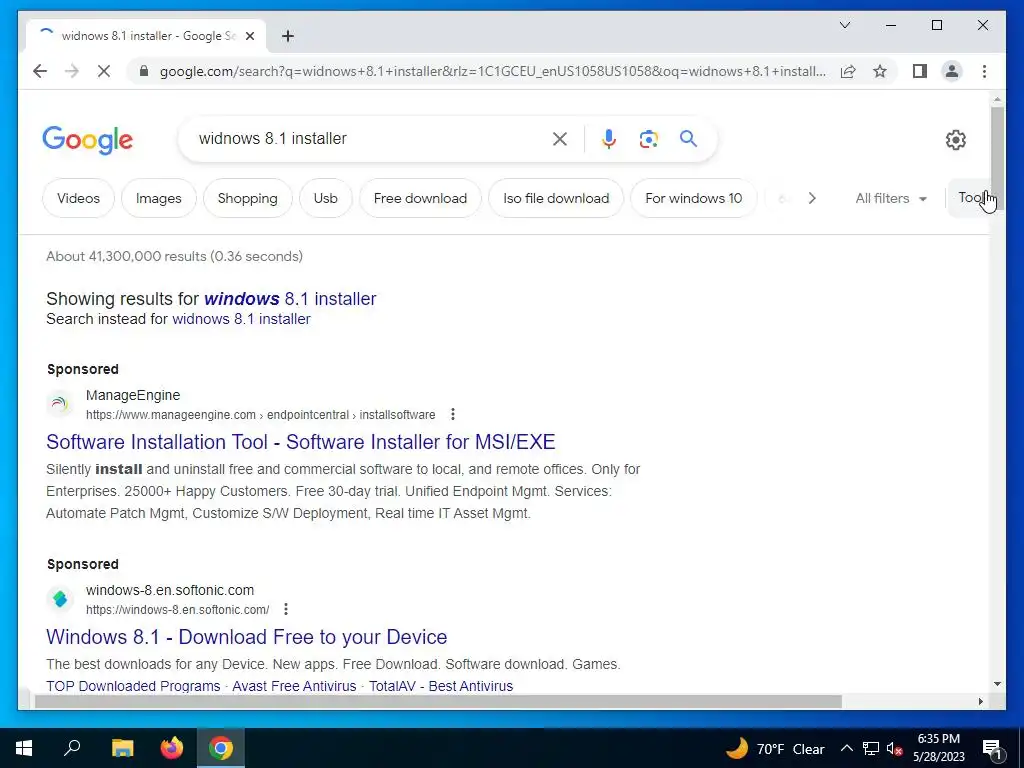Open the Chrome profile menu

click(952, 71)
